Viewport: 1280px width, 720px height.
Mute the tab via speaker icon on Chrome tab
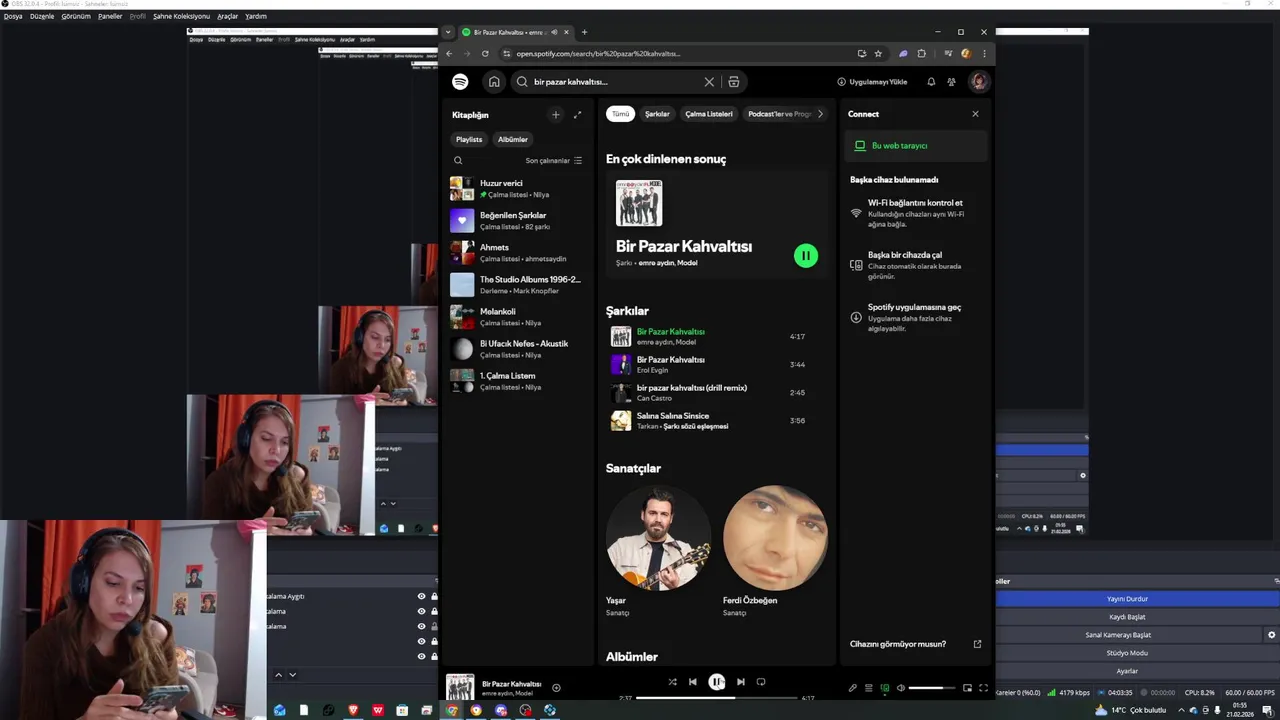554,32
